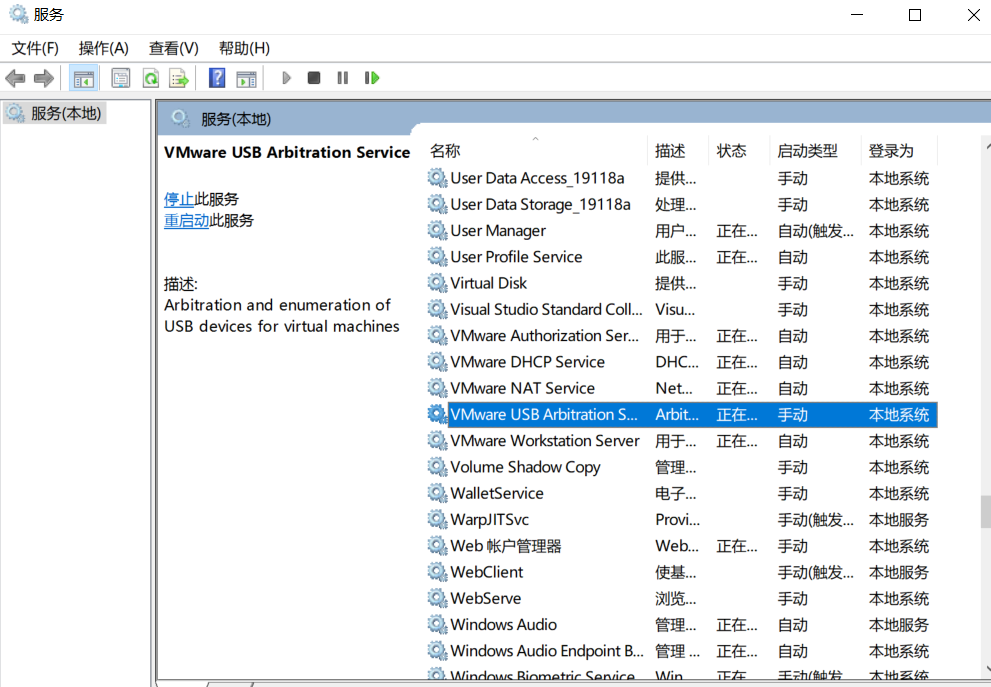The height and width of the screenshot is (687, 991).
Task: Click the Refresh toolbar icon
Action: click(150, 78)
